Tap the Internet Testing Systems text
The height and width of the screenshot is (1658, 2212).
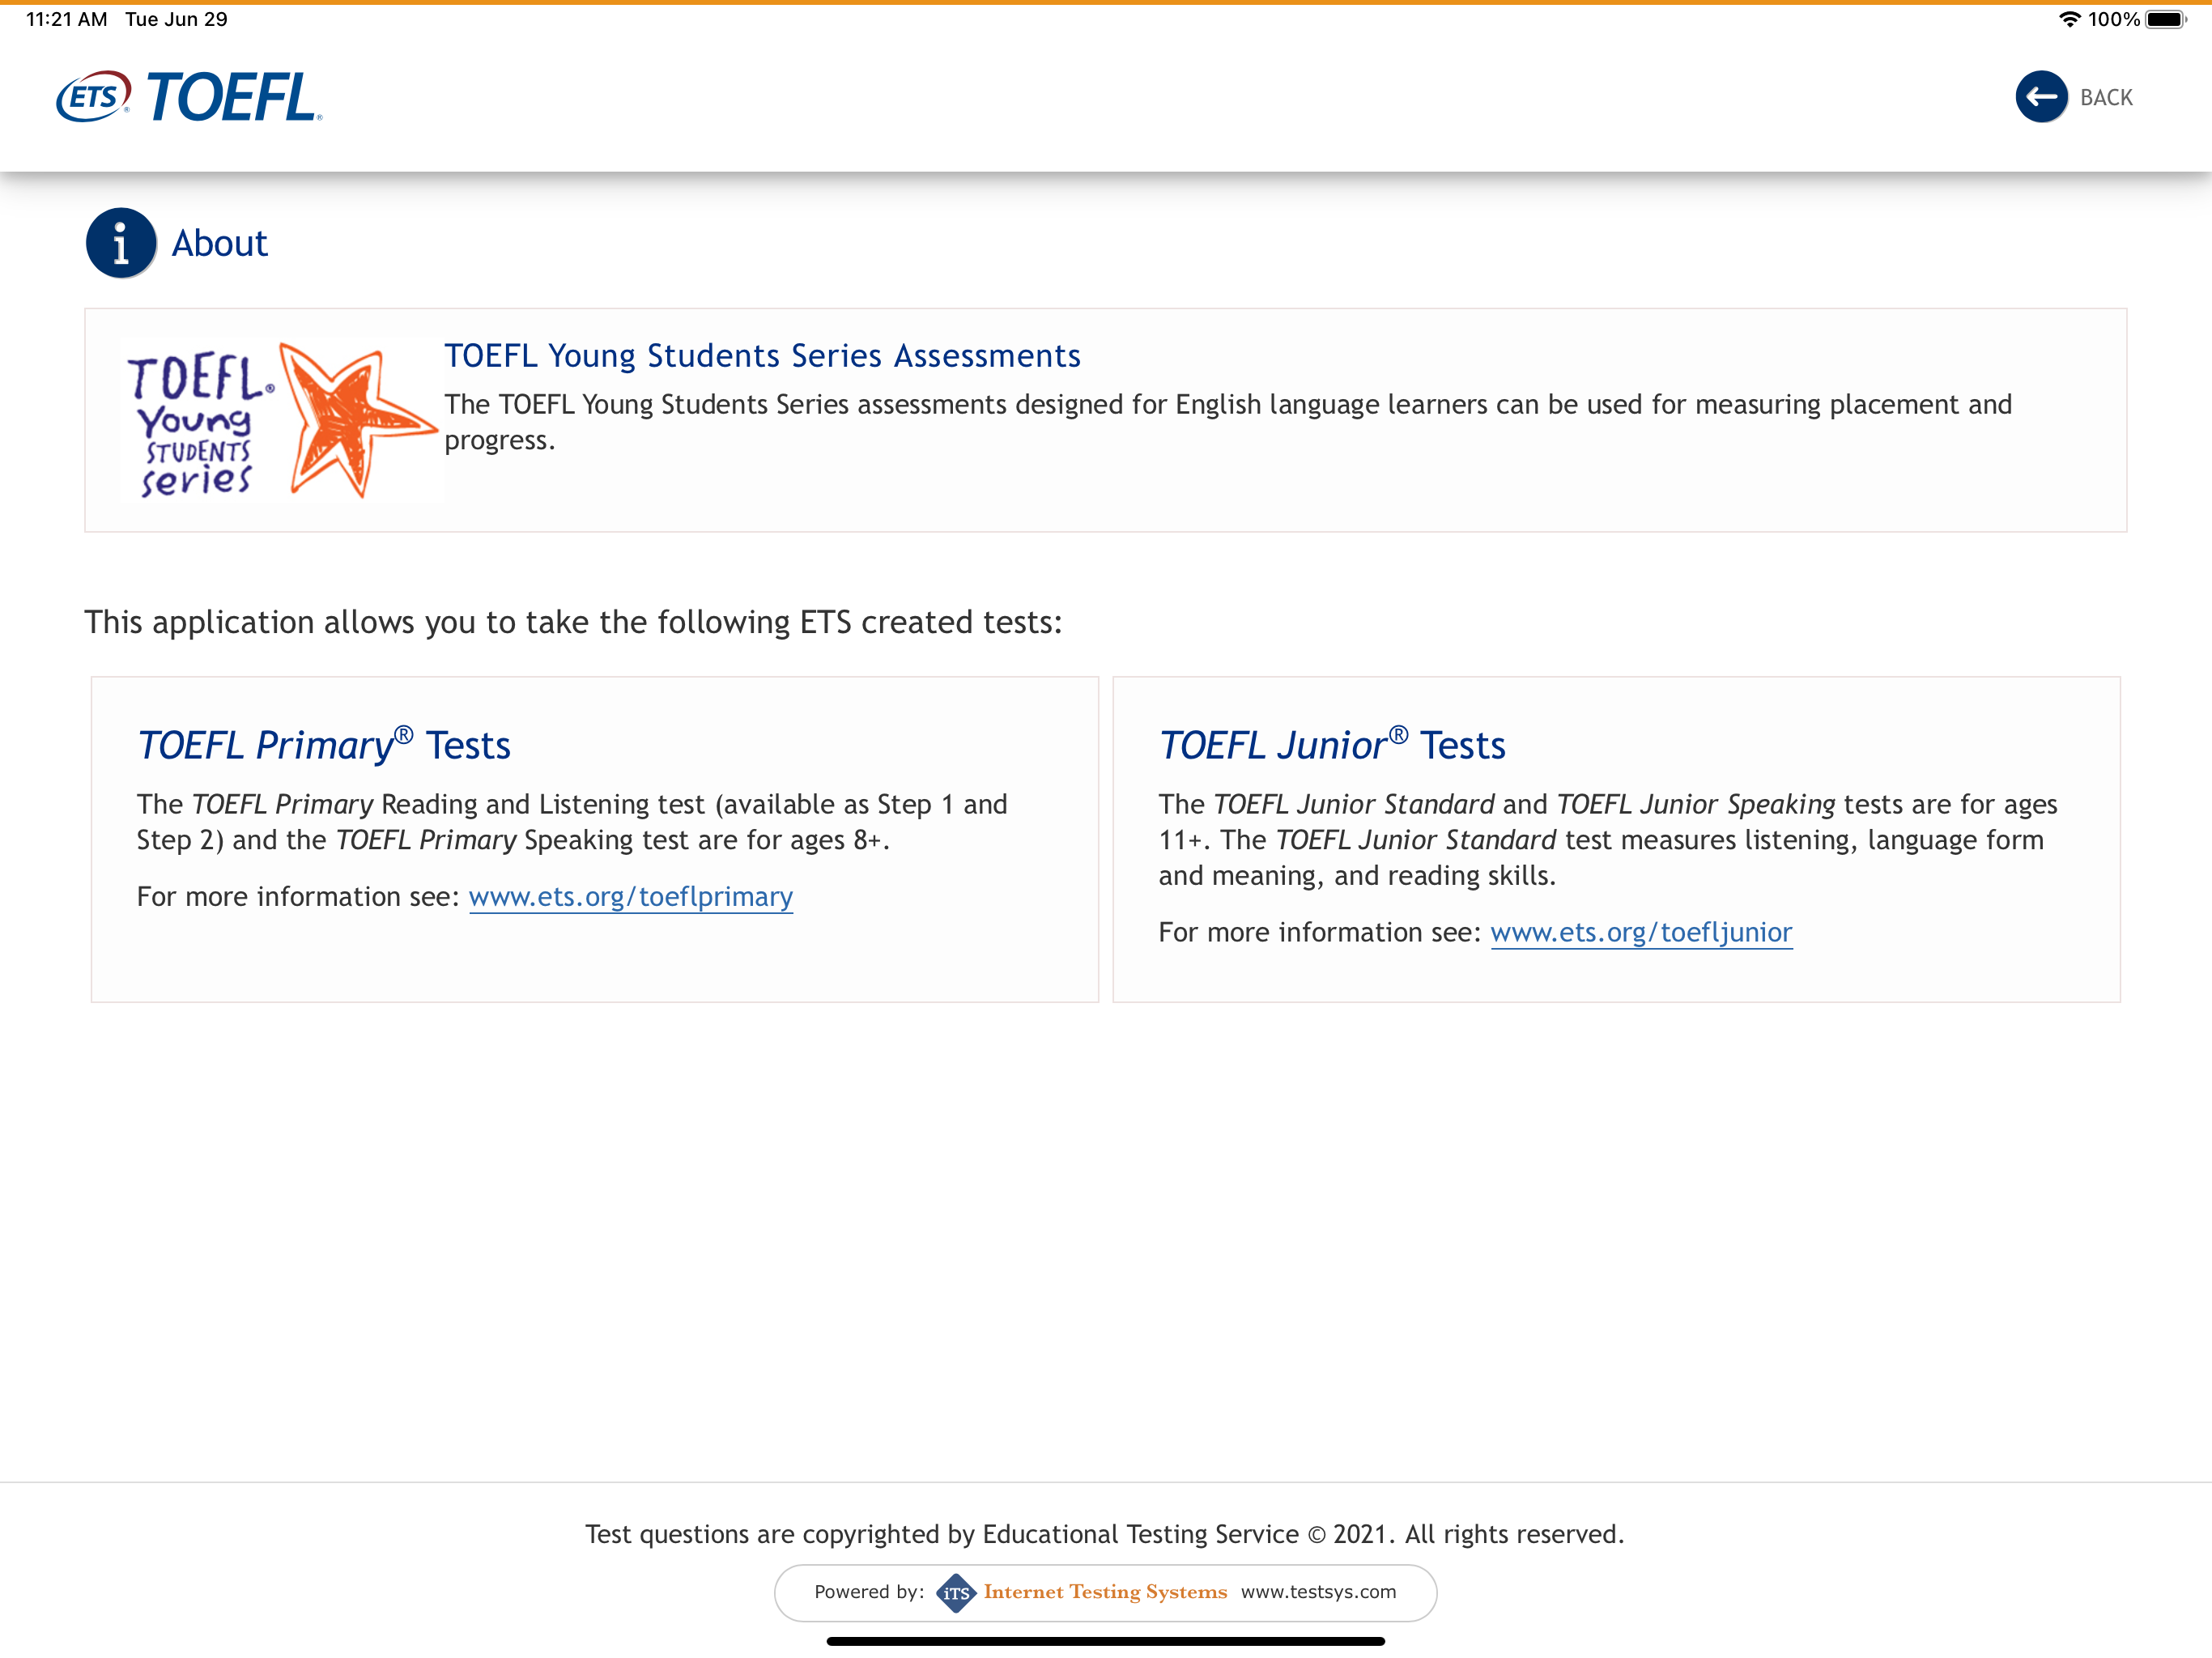(x=1105, y=1592)
